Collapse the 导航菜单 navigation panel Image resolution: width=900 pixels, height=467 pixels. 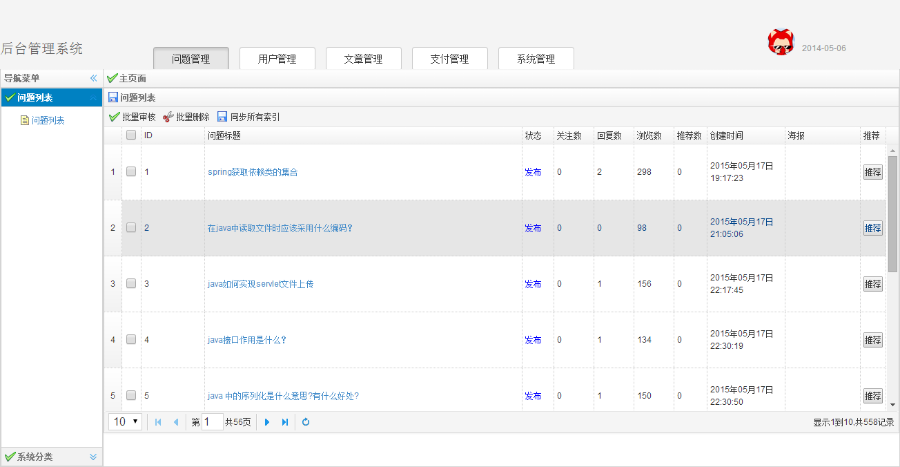point(93,78)
